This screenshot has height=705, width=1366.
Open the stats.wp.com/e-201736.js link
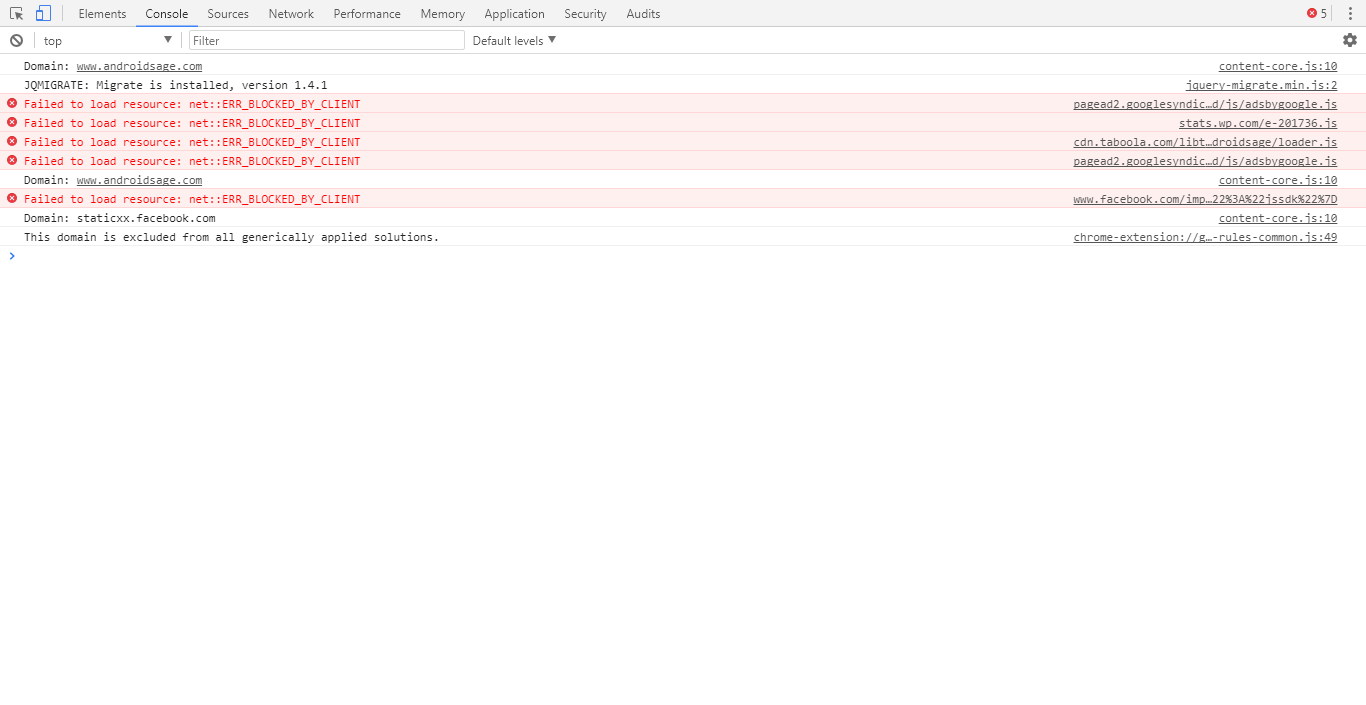pyautogui.click(x=1257, y=122)
